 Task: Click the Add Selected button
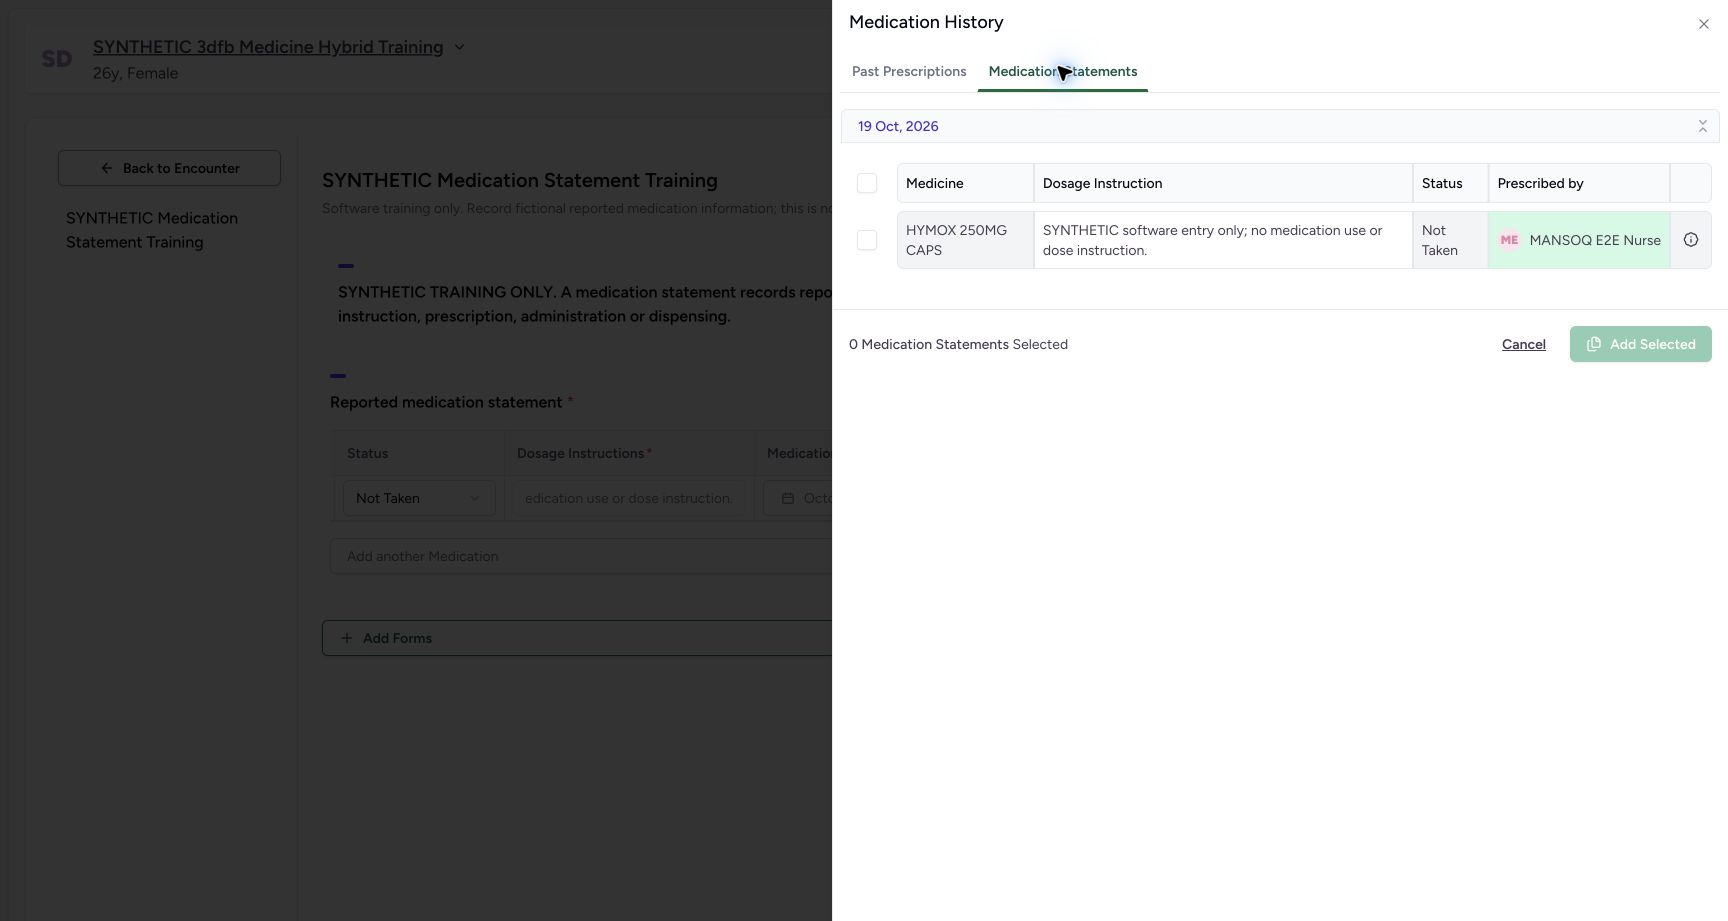1641,344
